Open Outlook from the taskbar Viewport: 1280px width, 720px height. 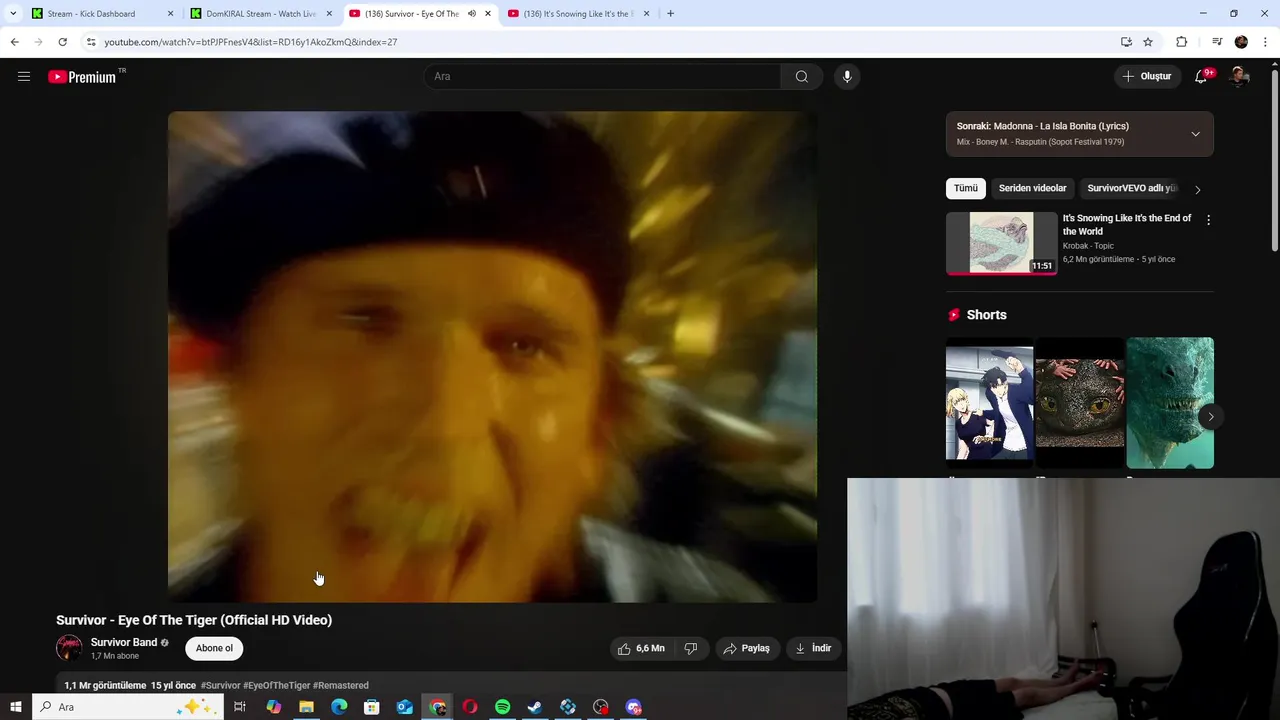pos(404,707)
